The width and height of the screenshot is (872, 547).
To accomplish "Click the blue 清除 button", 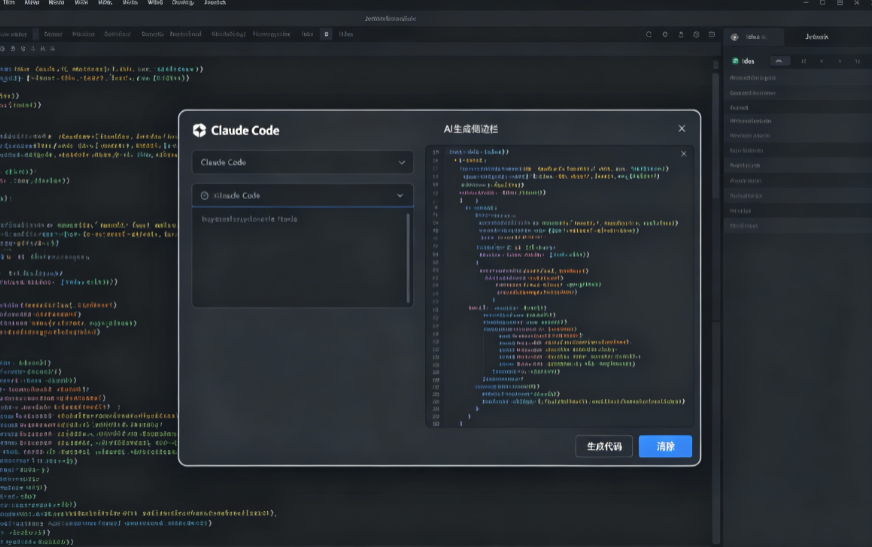I will coord(665,446).
